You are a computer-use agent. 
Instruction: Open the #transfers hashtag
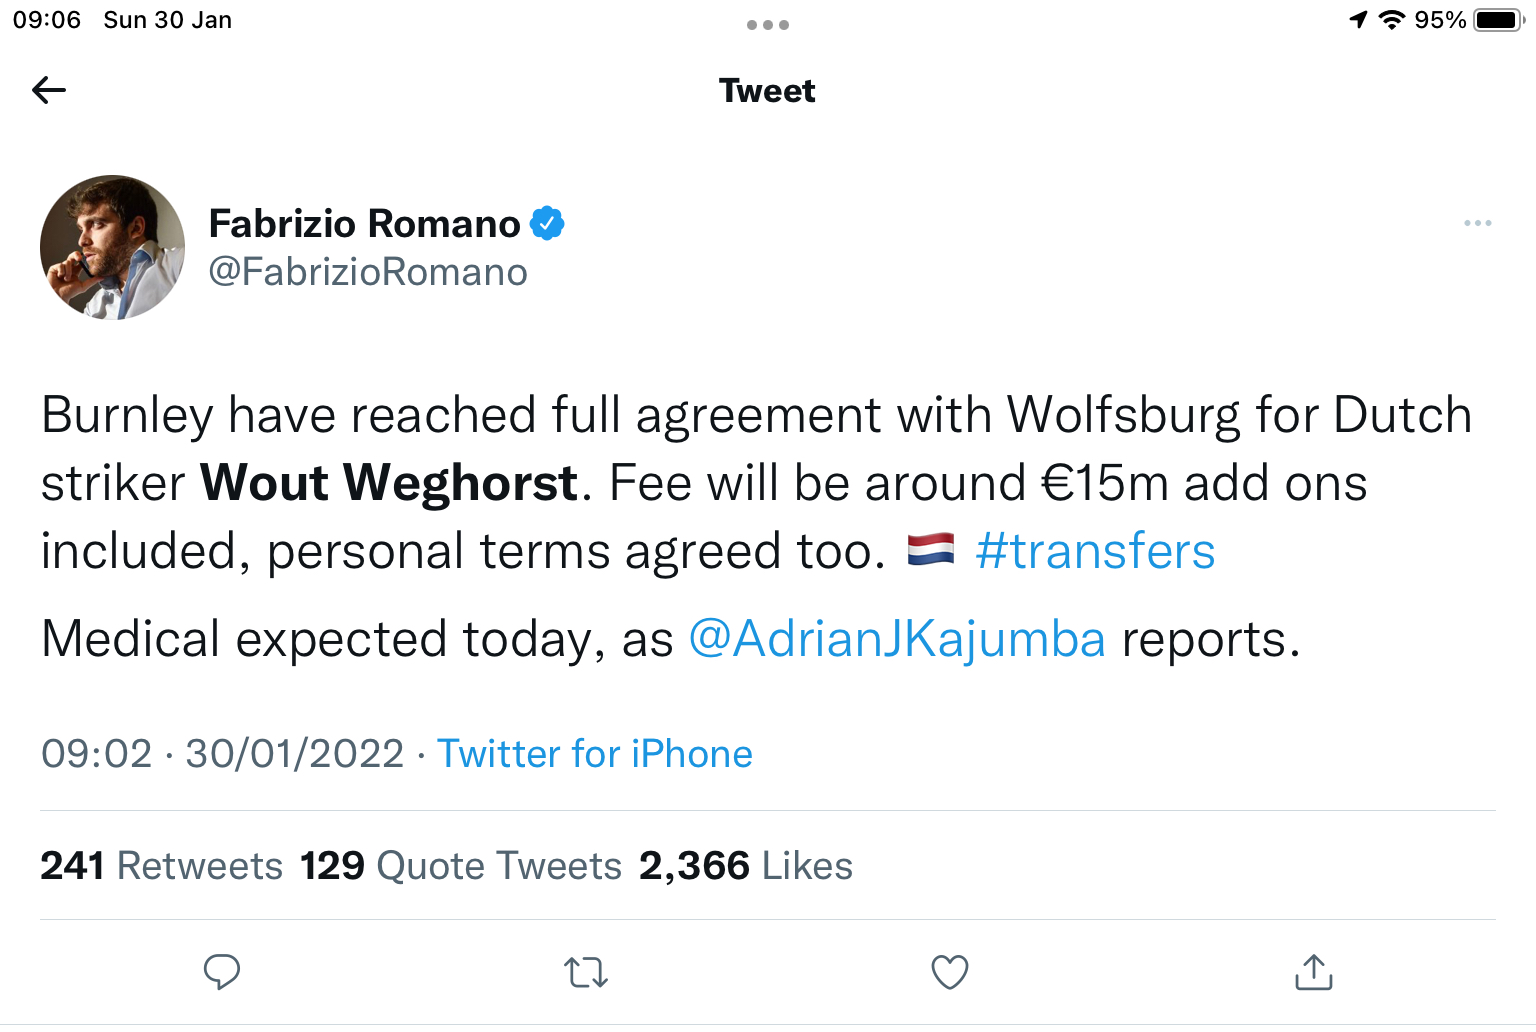[x=1095, y=552]
